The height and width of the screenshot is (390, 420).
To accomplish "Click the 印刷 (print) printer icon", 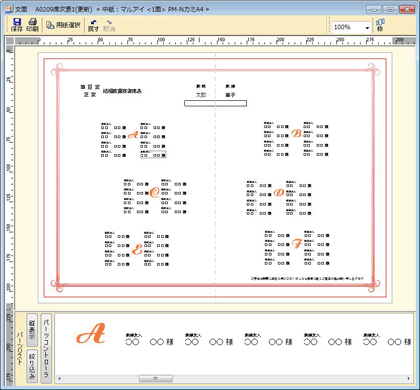I will point(32,25).
